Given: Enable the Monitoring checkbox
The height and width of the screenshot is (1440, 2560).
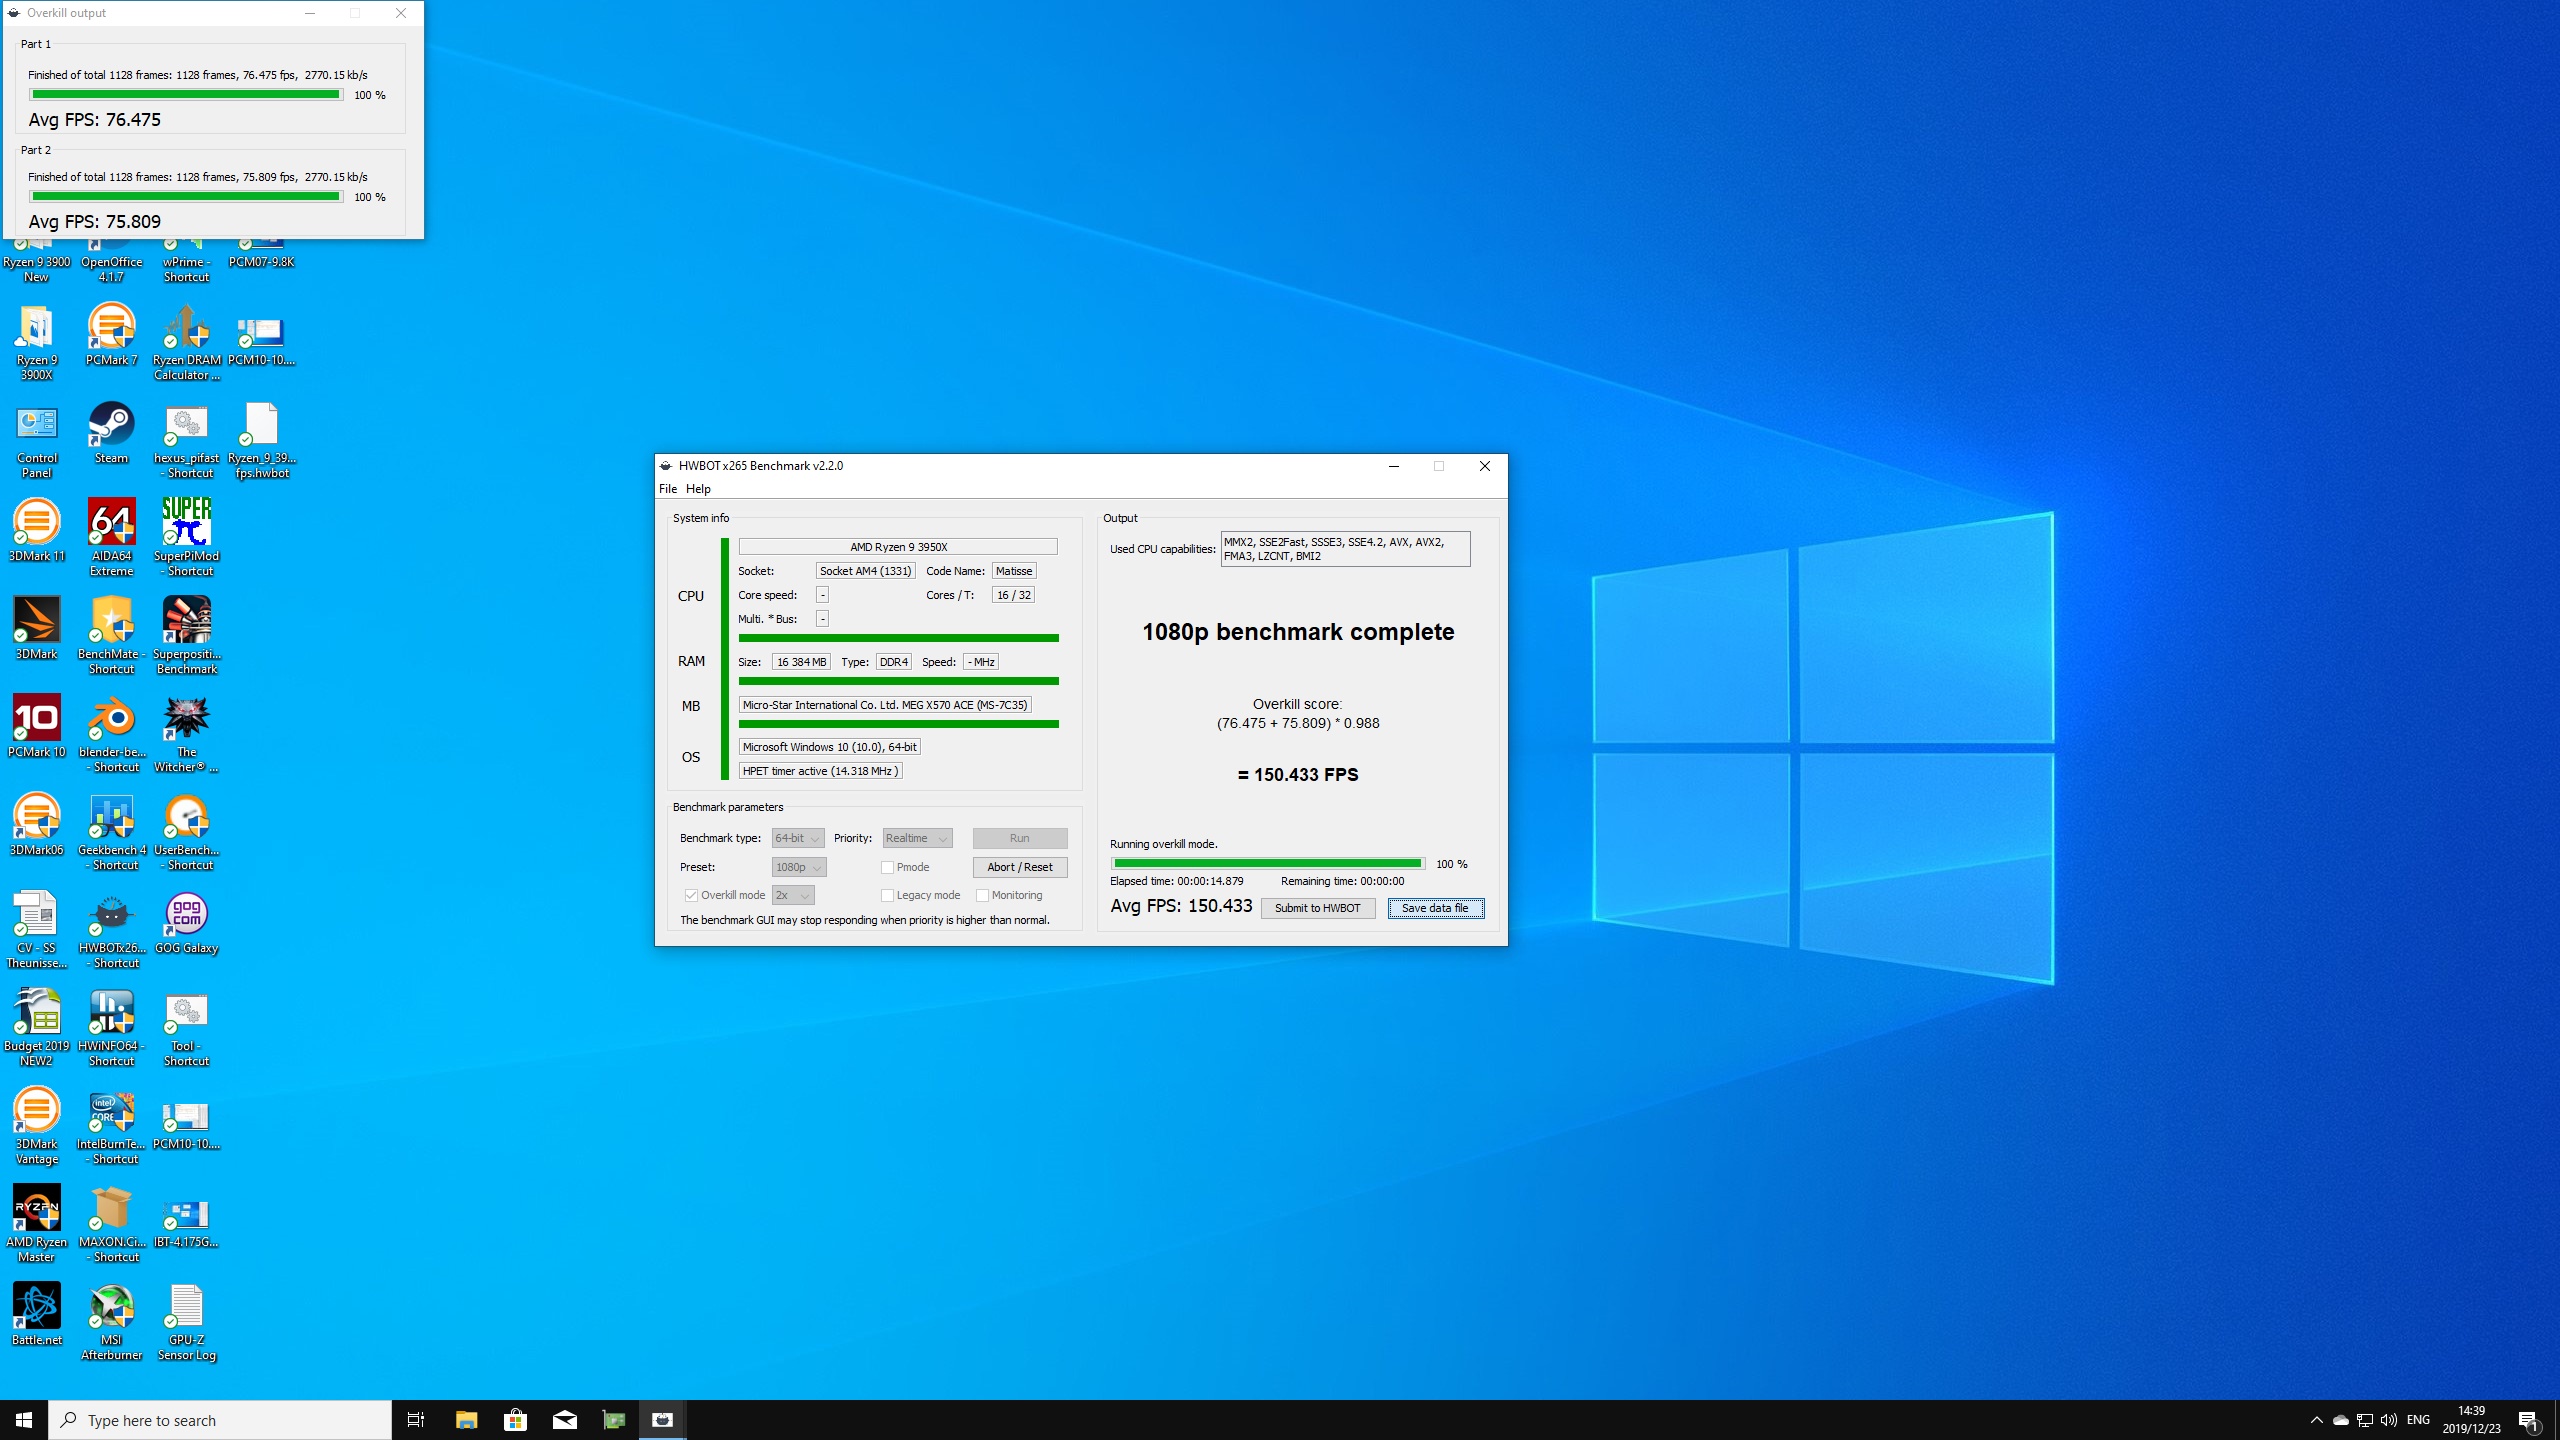Looking at the screenshot, I should point(982,895).
